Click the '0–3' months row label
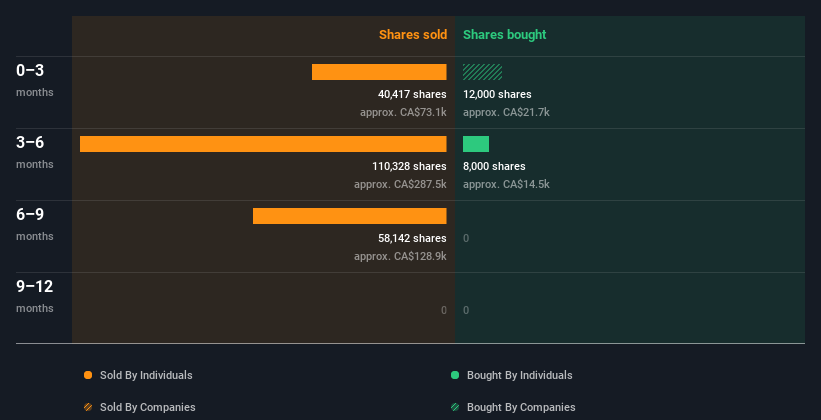Image resolution: width=821 pixels, height=420 pixels. [x=30, y=70]
